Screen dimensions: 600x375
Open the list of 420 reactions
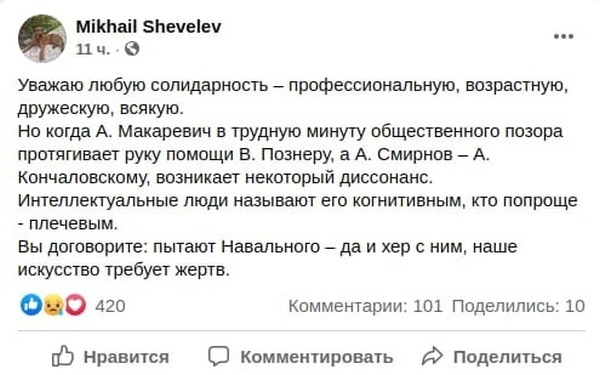(x=110, y=306)
